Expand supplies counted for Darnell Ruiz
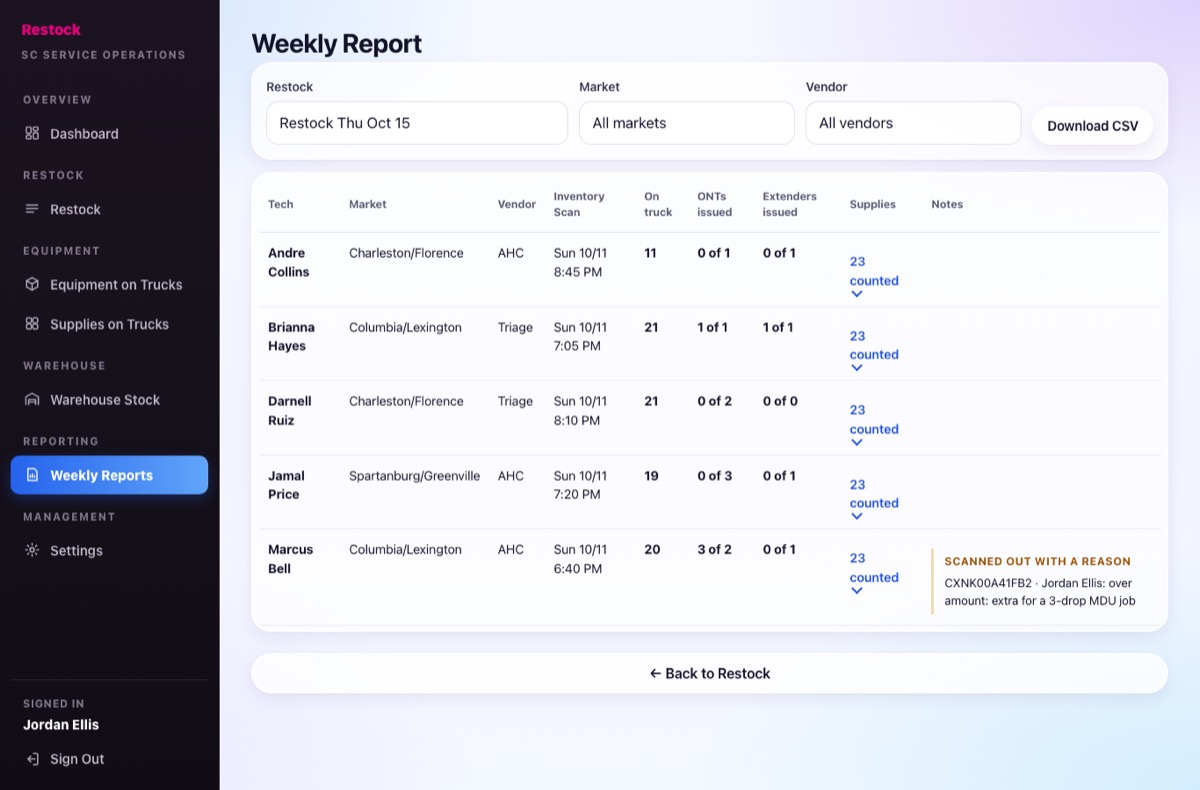 (x=874, y=424)
